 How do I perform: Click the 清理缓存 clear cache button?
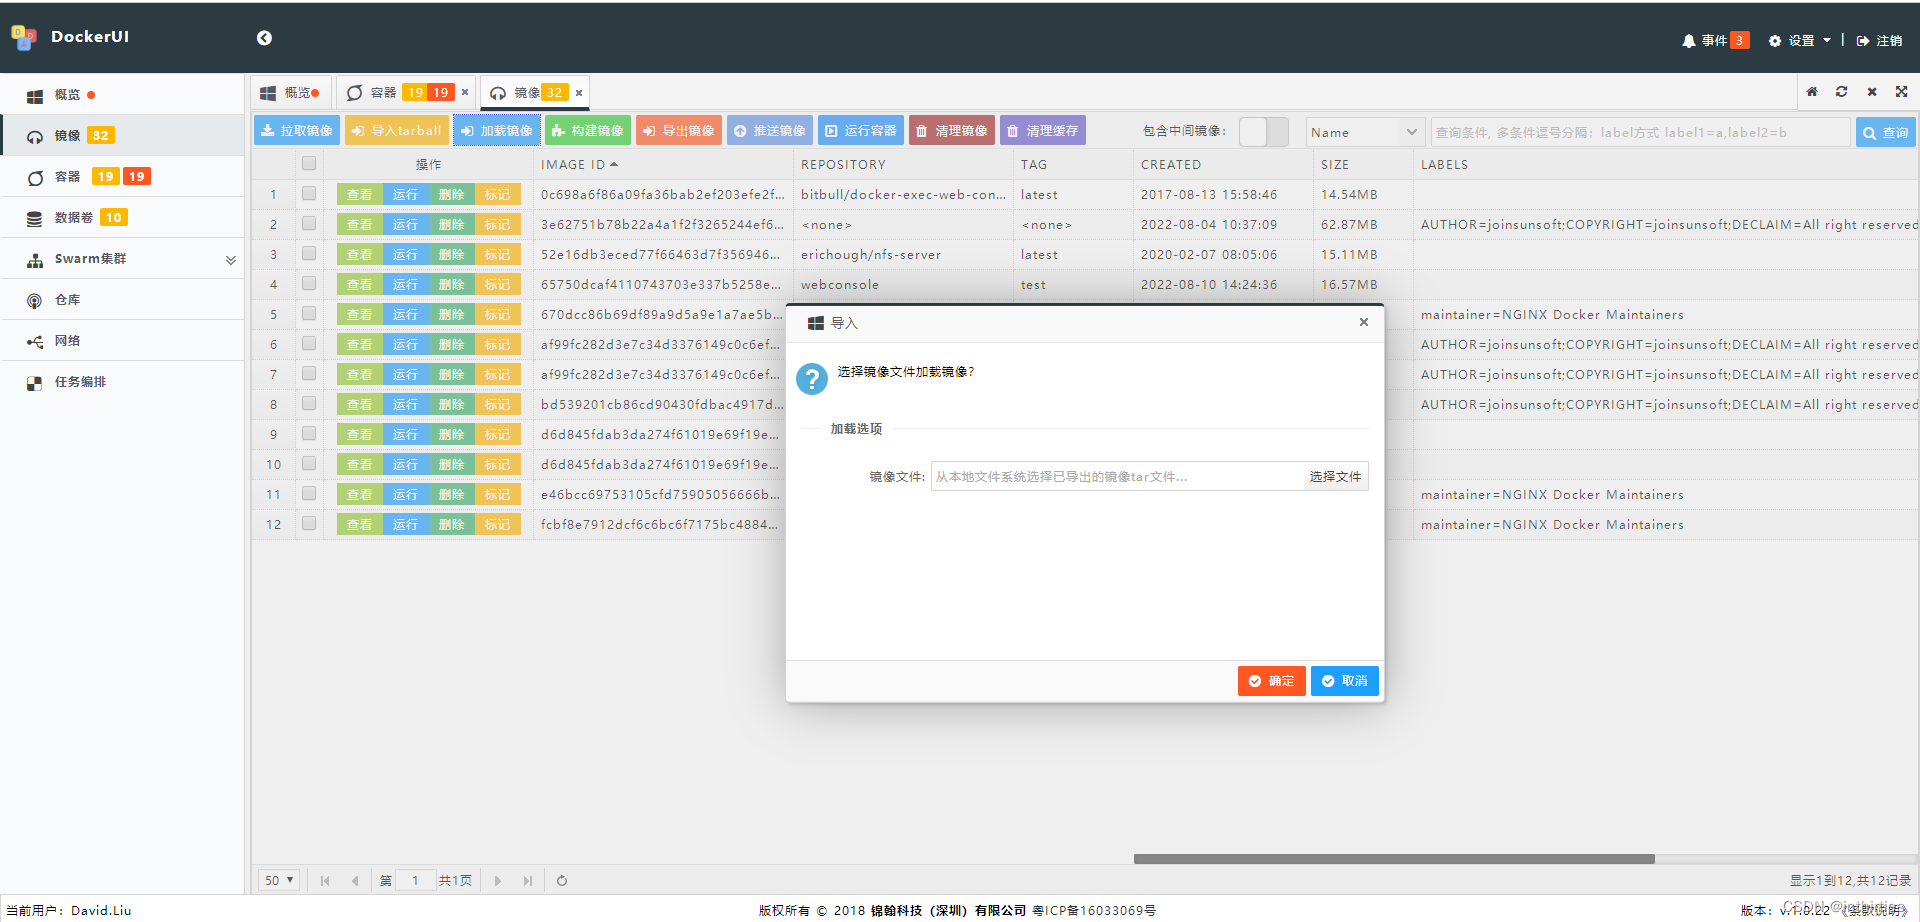pos(1043,131)
